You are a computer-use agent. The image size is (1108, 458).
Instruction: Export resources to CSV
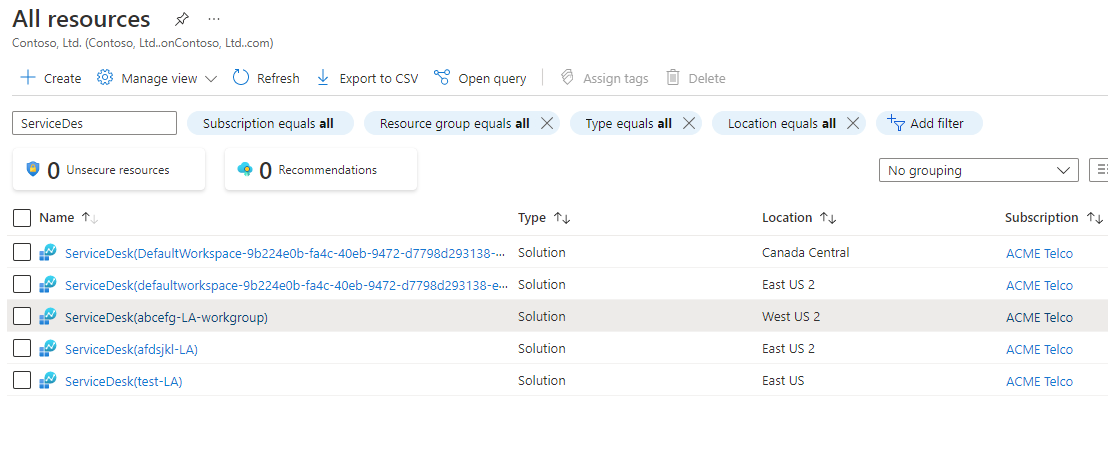(367, 78)
